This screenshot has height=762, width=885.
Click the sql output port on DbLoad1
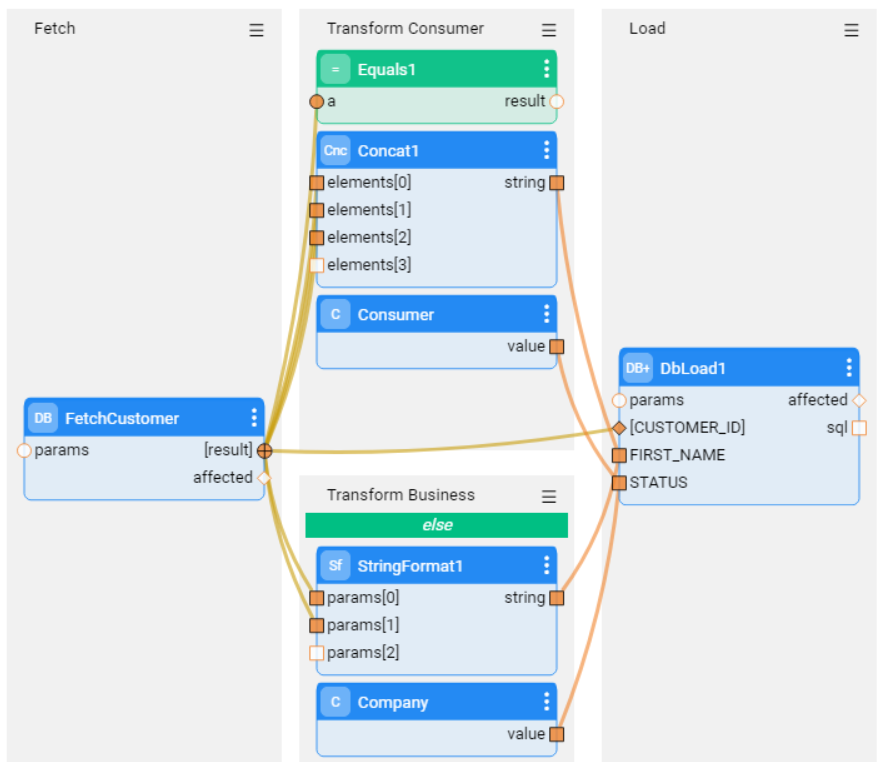(858, 428)
